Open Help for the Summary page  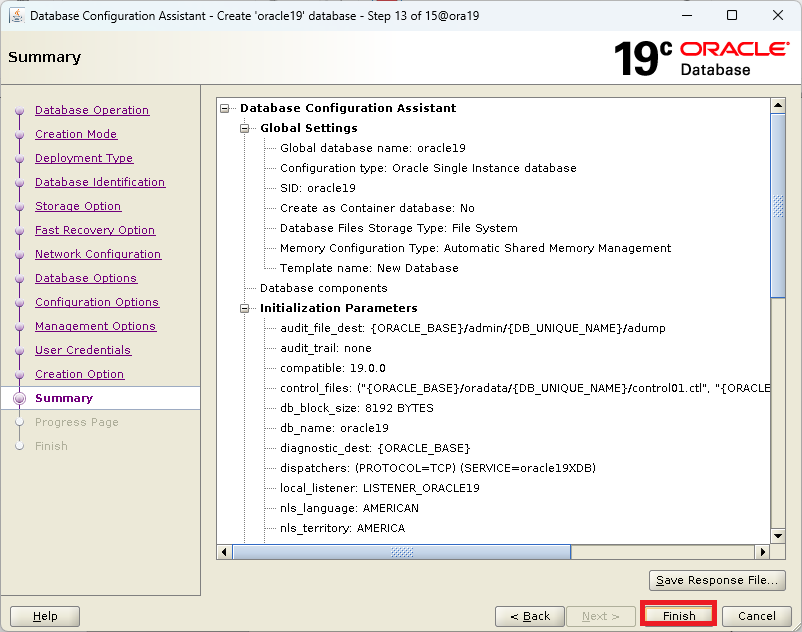pos(45,616)
